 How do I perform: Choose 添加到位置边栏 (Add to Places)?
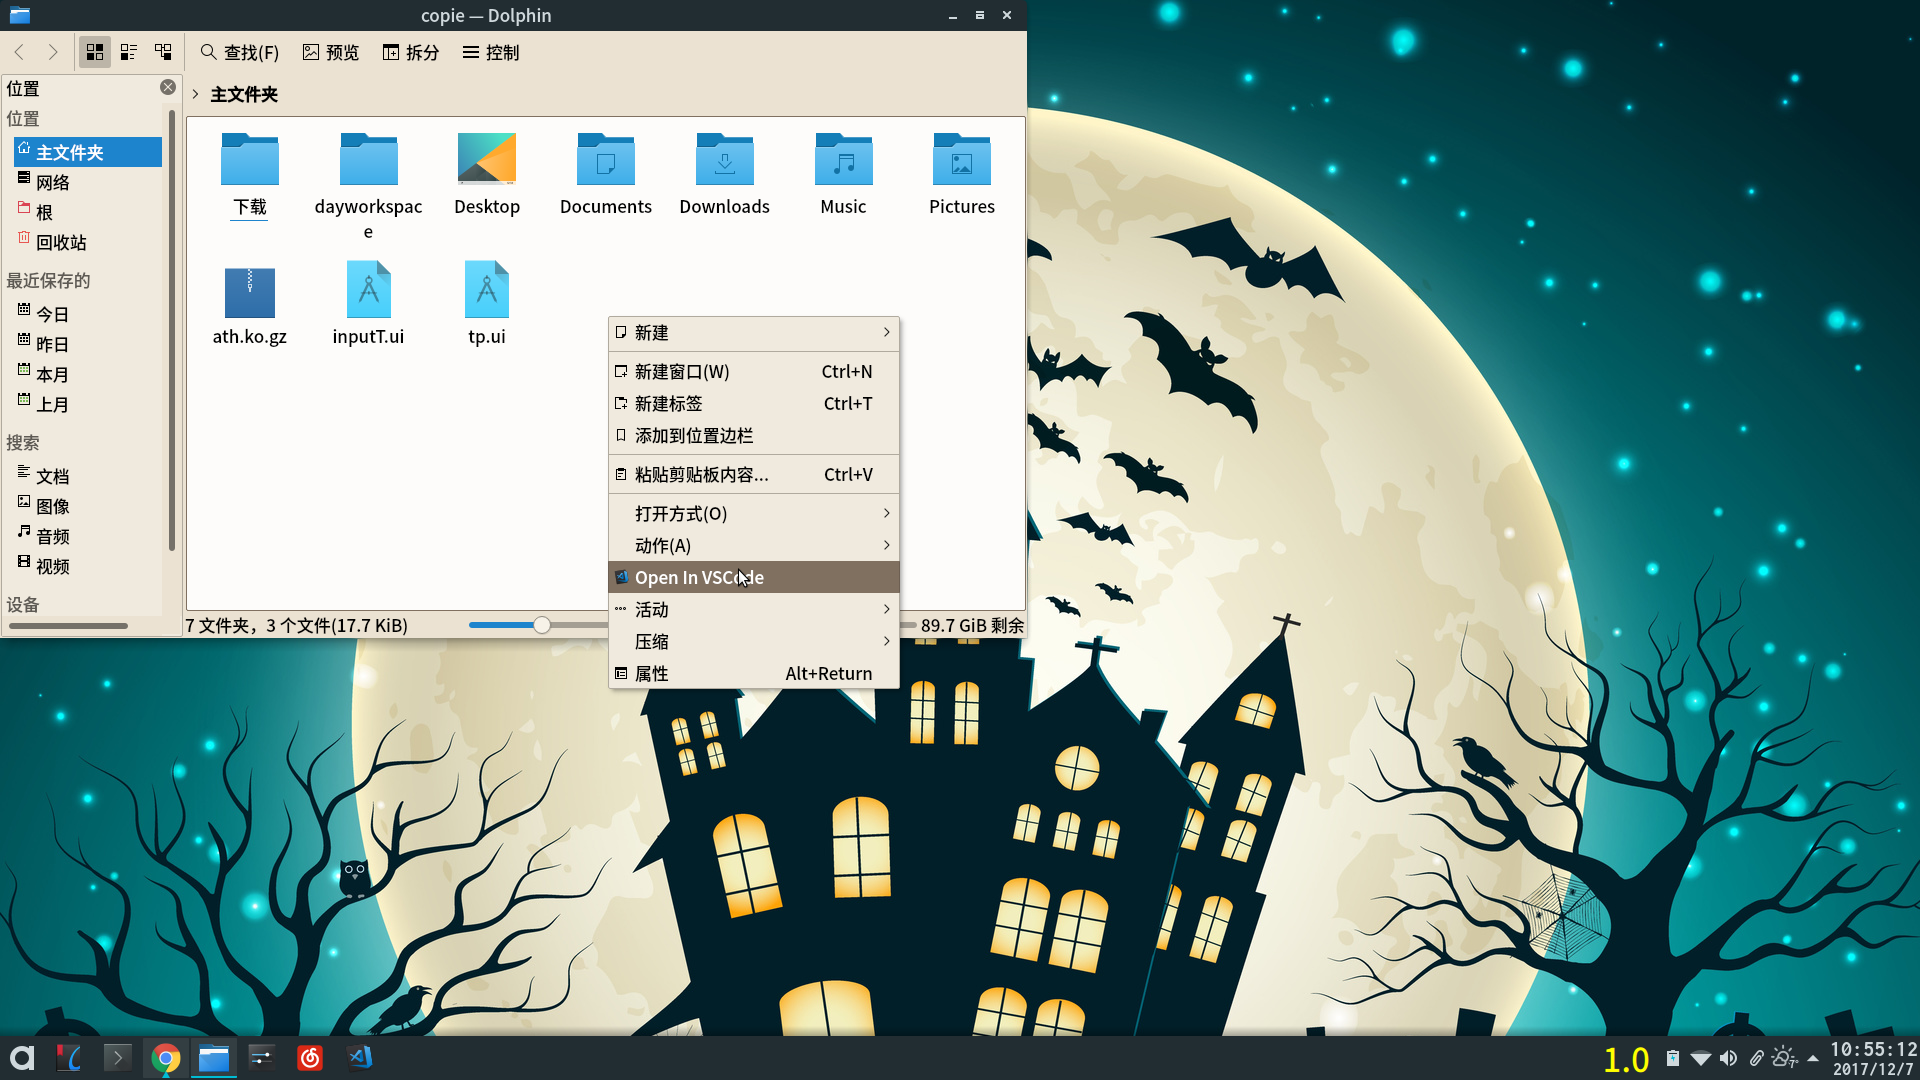pyautogui.click(x=754, y=435)
